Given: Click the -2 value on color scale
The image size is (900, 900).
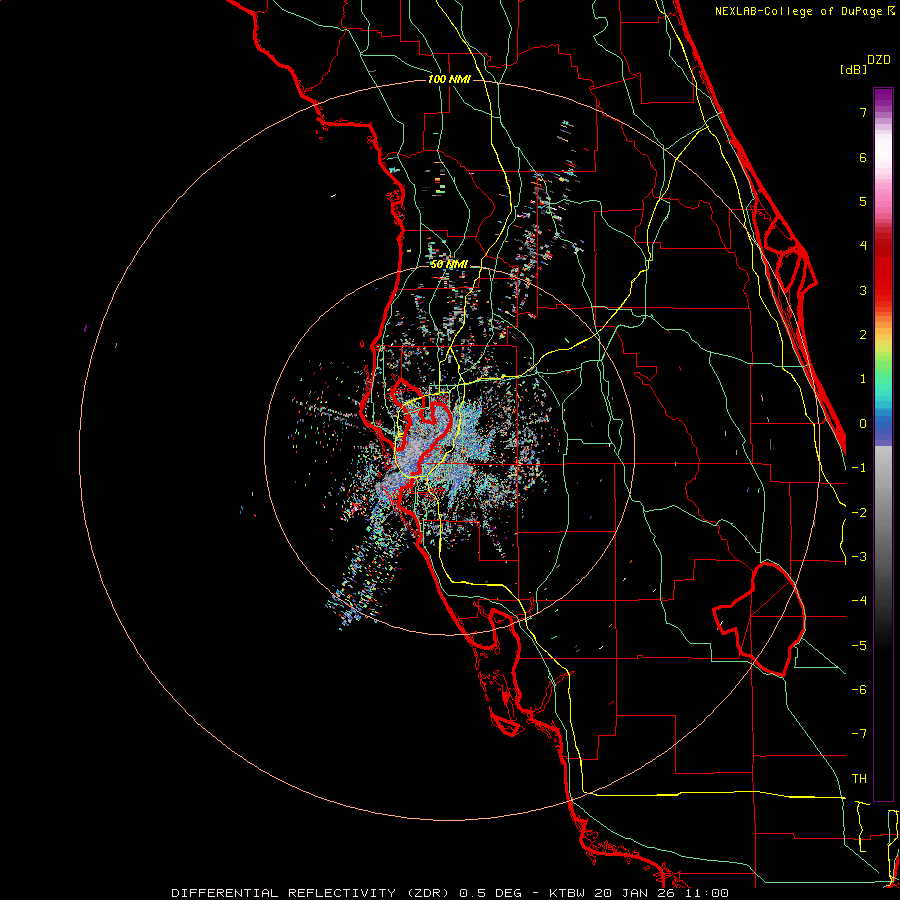Looking at the screenshot, I should (859, 513).
